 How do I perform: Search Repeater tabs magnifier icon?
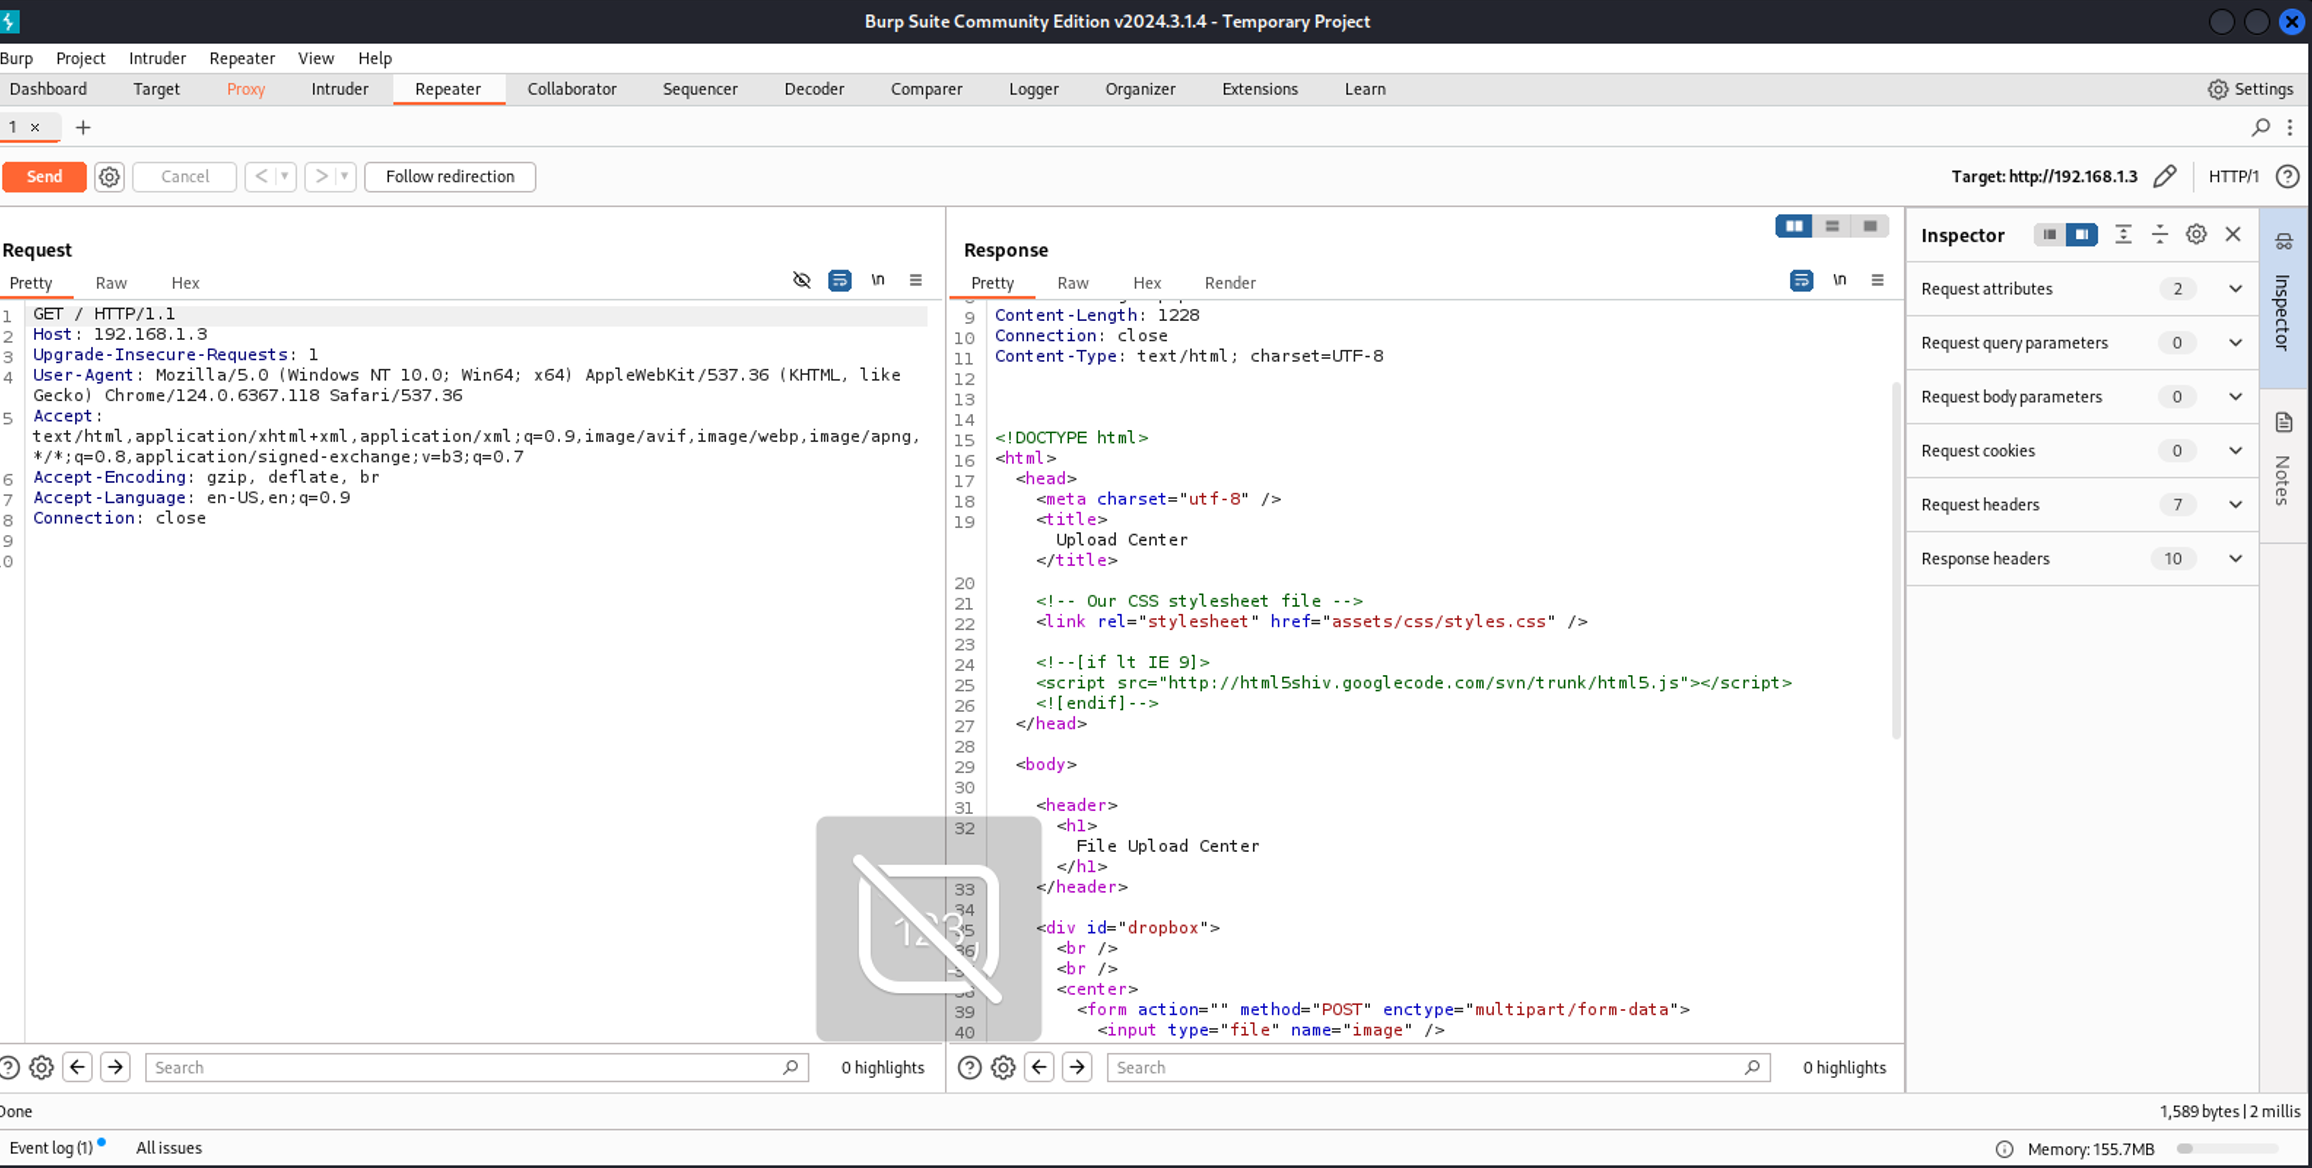(2260, 127)
